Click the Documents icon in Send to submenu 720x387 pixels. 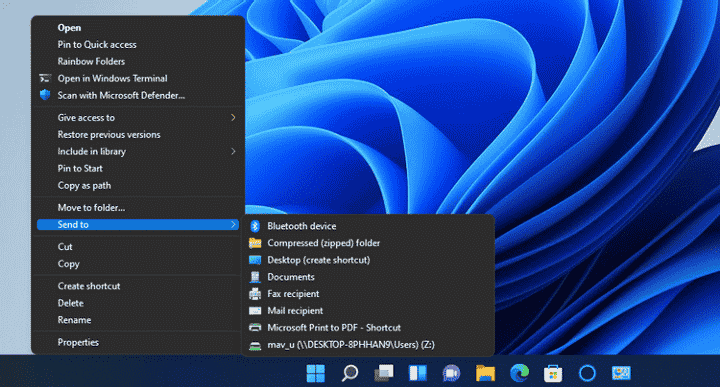click(255, 277)
